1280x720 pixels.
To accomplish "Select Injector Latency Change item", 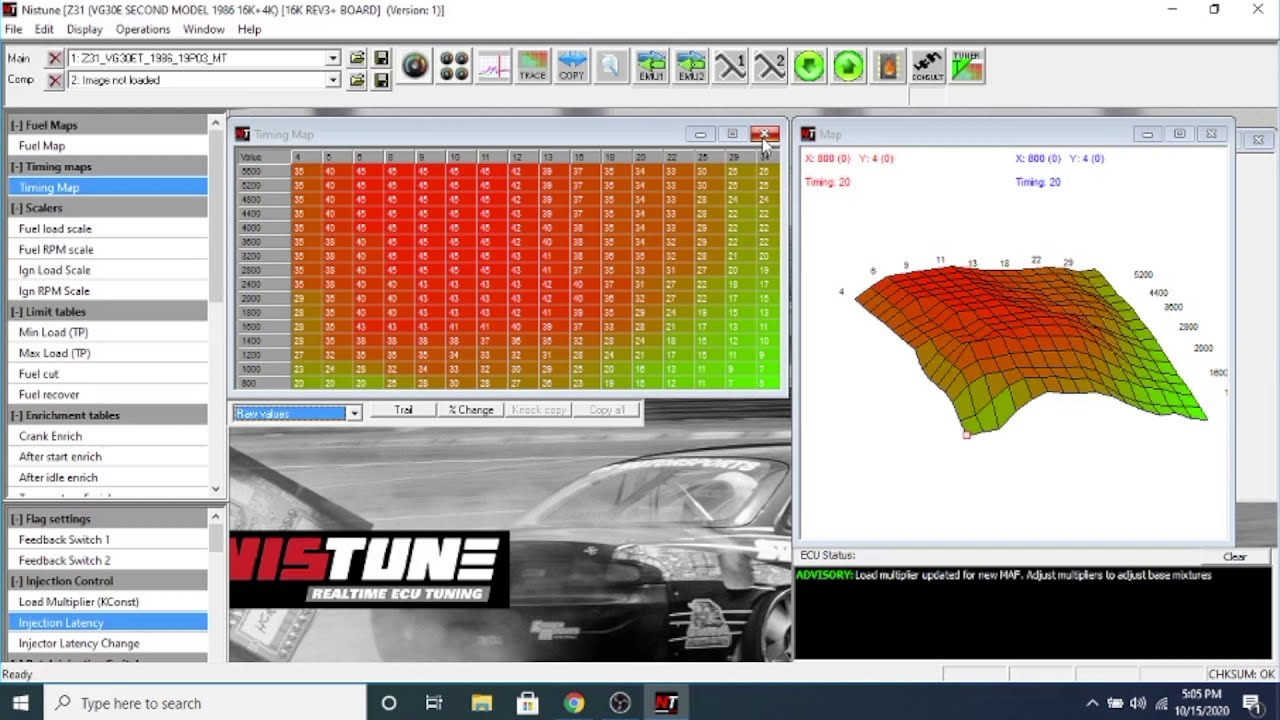I will point(108,644).
